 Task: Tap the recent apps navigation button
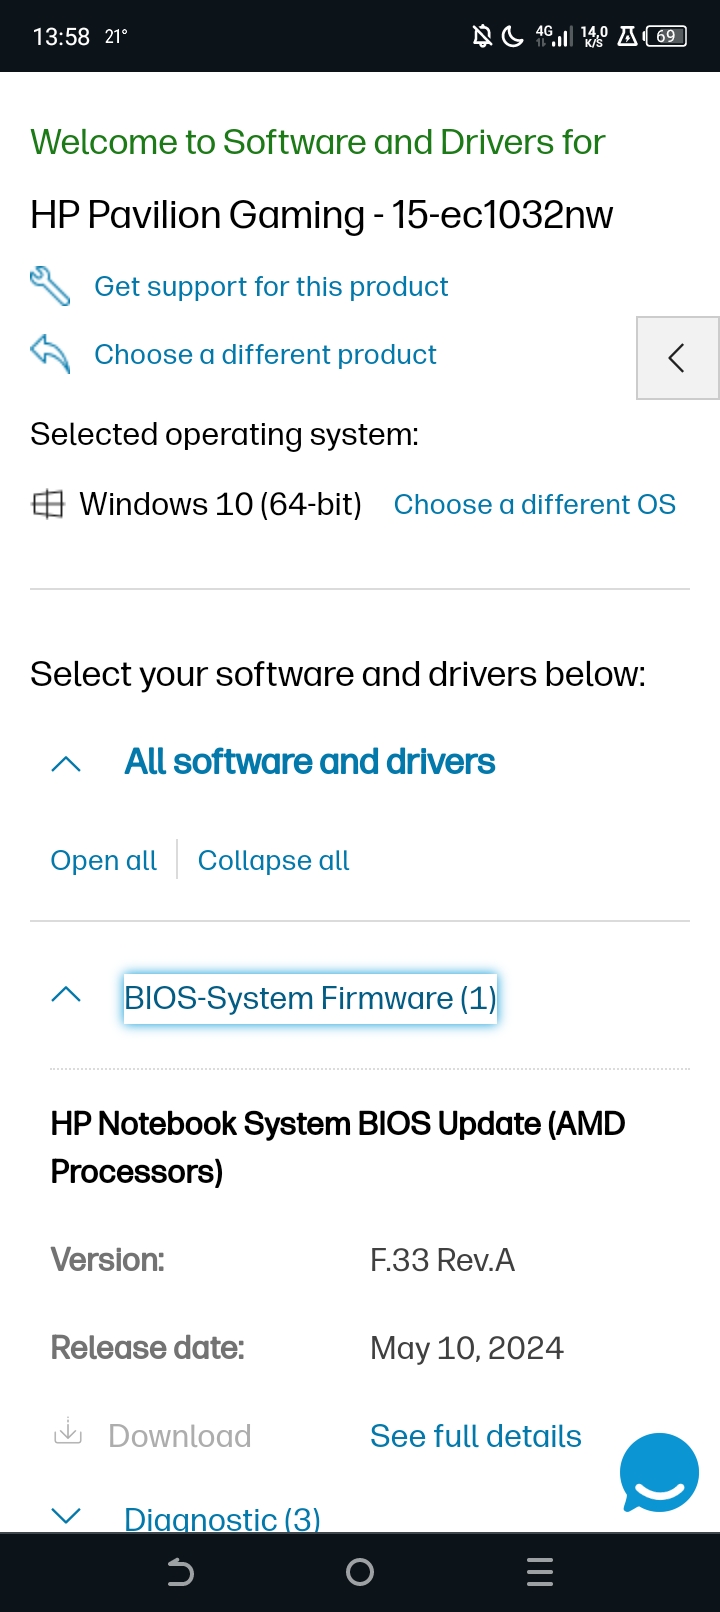tap(540, 1571)
